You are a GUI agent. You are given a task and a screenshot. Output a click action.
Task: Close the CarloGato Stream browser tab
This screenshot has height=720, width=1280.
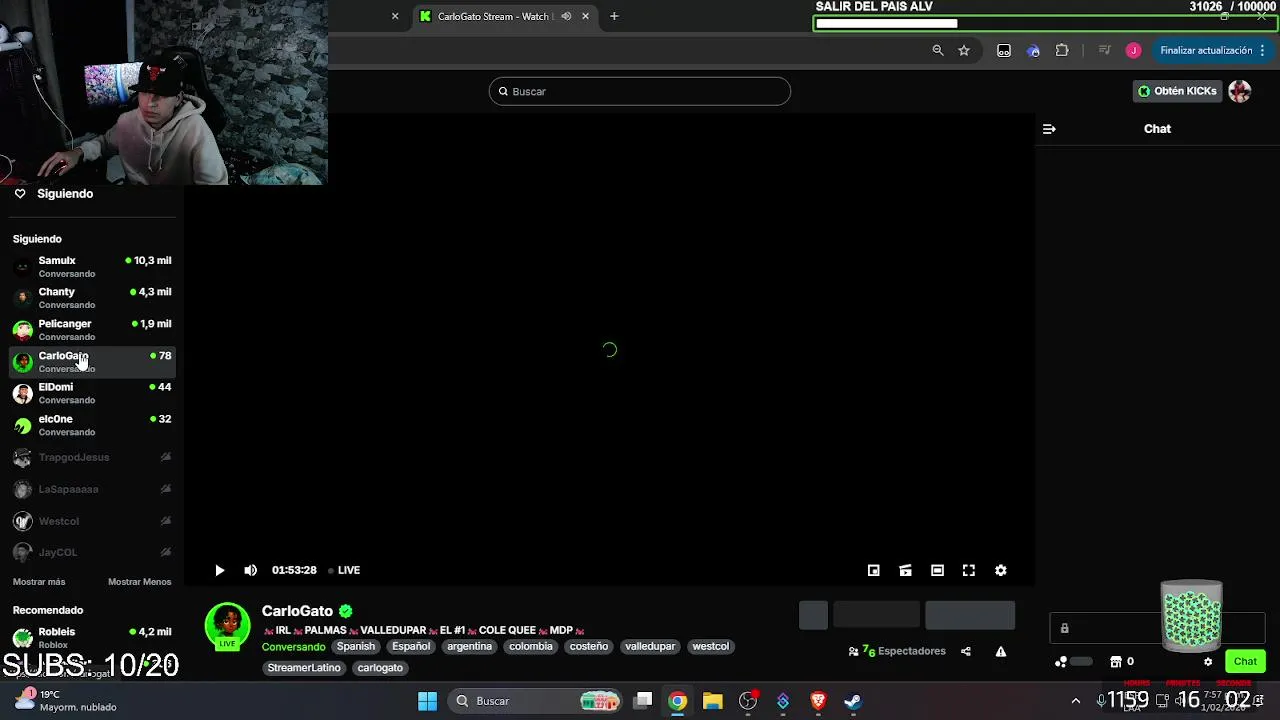point(585,16)
